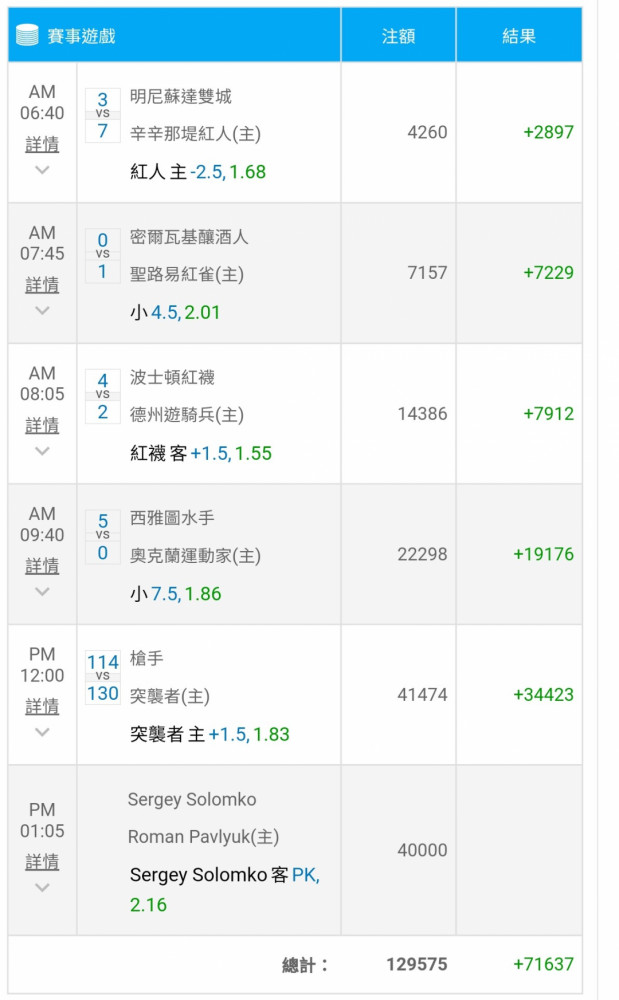Viewport: 619px width, 1000px height.
Task: Open 詳情 link for PM 01:05 game
Action: point(42,862)
